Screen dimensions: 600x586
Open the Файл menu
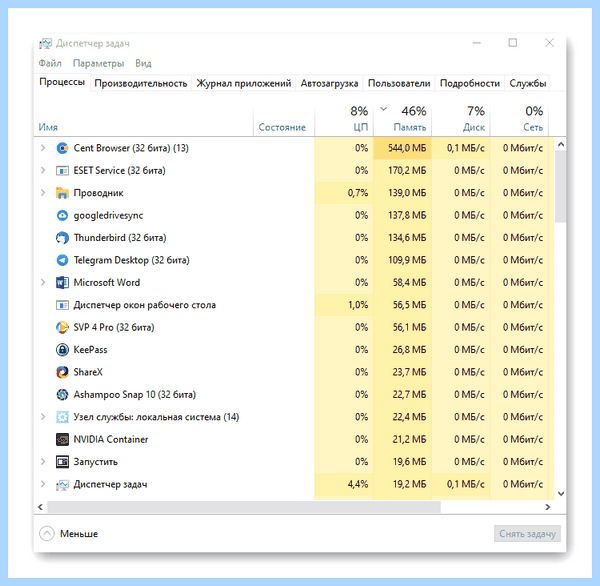[x=50, y=63]
